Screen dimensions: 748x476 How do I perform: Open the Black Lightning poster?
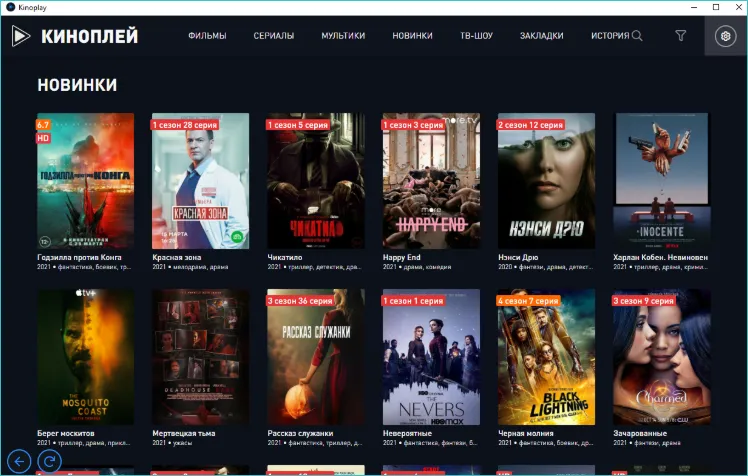coord(546,357)
